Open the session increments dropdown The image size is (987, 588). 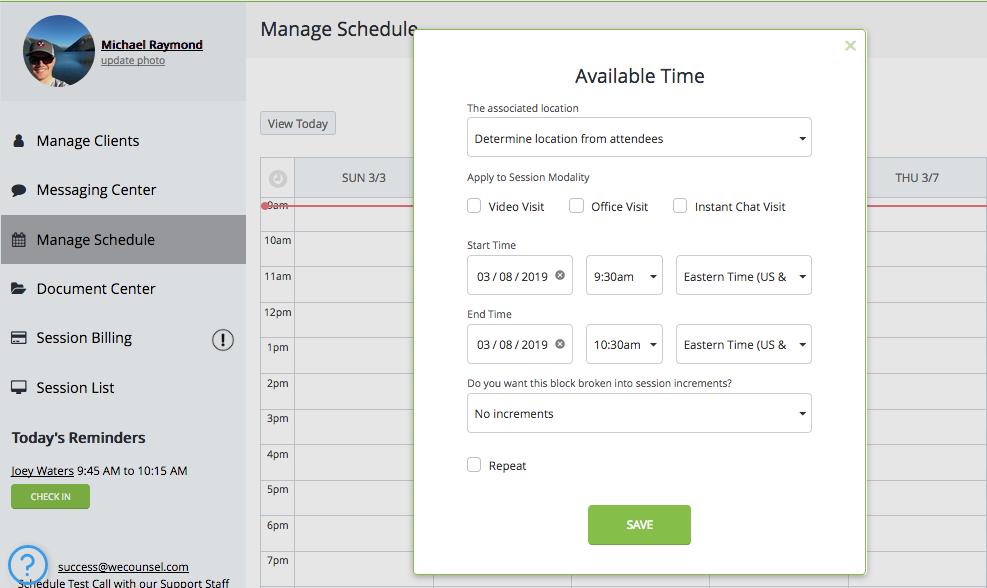tap(639, 413)
